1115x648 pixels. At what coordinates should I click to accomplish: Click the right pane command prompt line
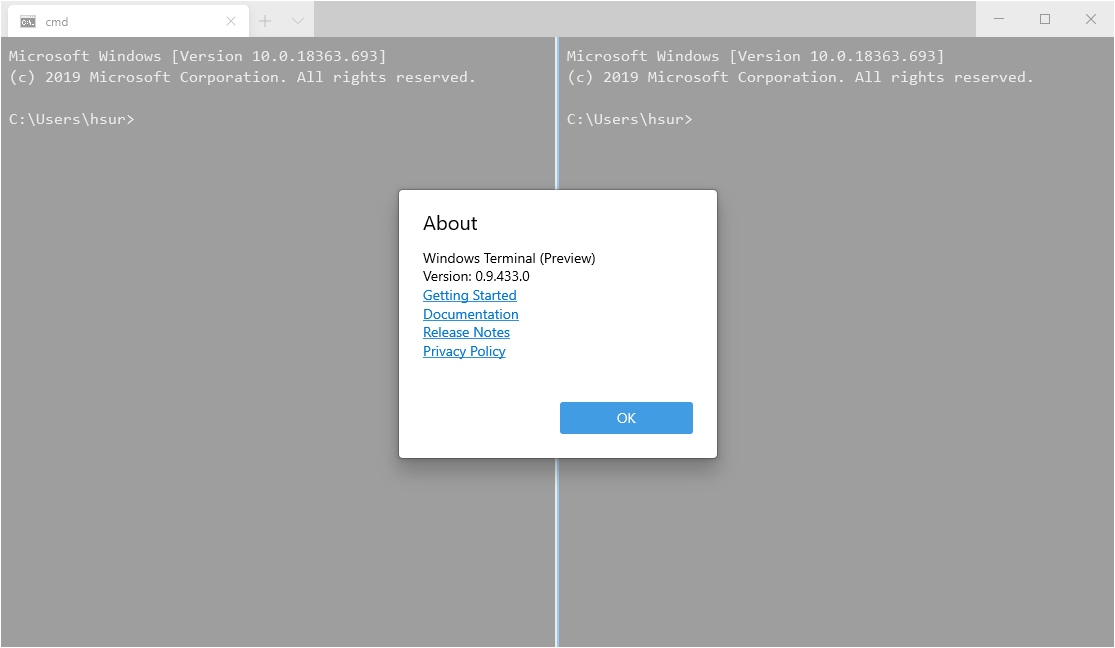click(629, 118)
